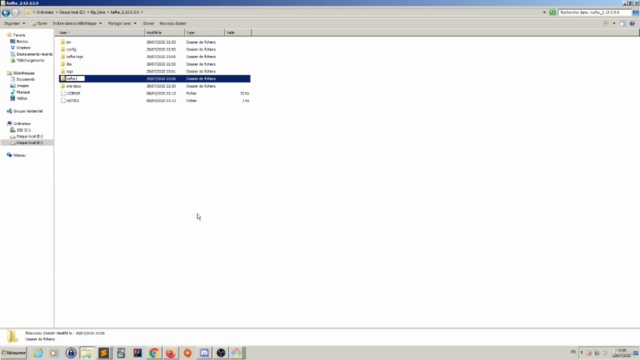Sort by the Modifié le column header
The height and width of the screenshot is (360, 640).
(164, 33)
